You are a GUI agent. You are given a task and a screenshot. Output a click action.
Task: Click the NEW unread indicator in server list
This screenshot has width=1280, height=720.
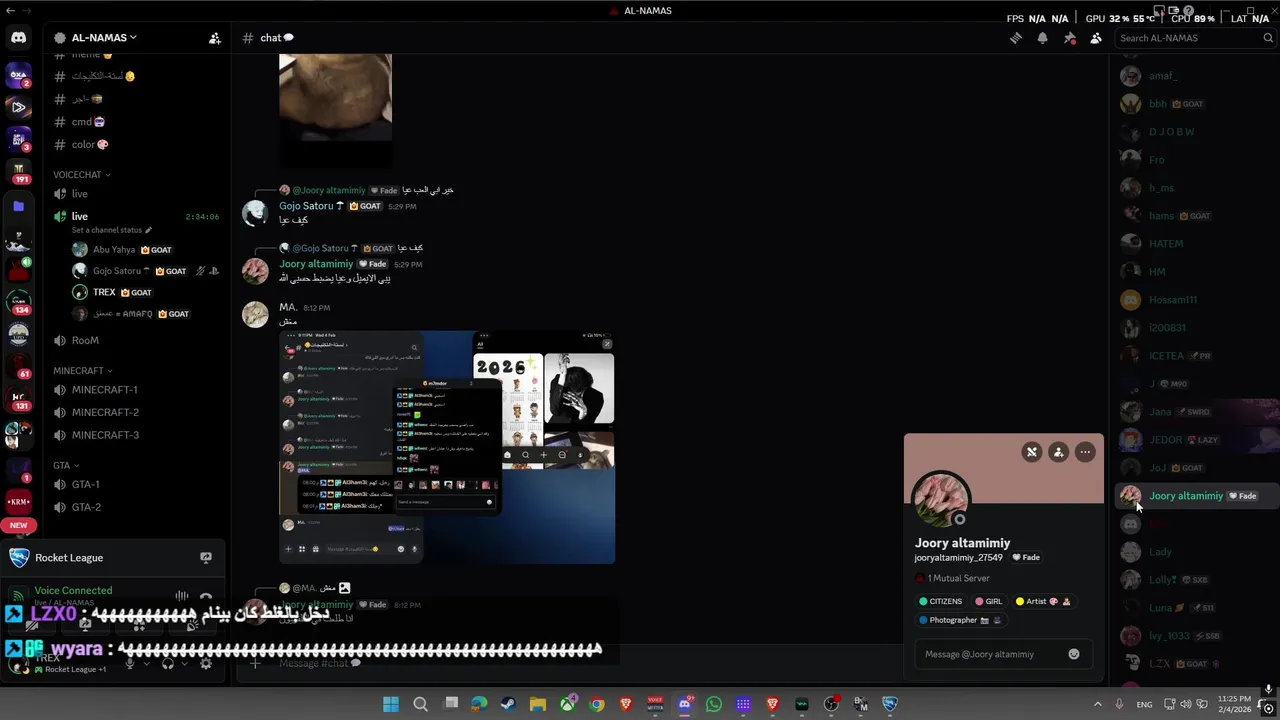click(x=18, y=525)
